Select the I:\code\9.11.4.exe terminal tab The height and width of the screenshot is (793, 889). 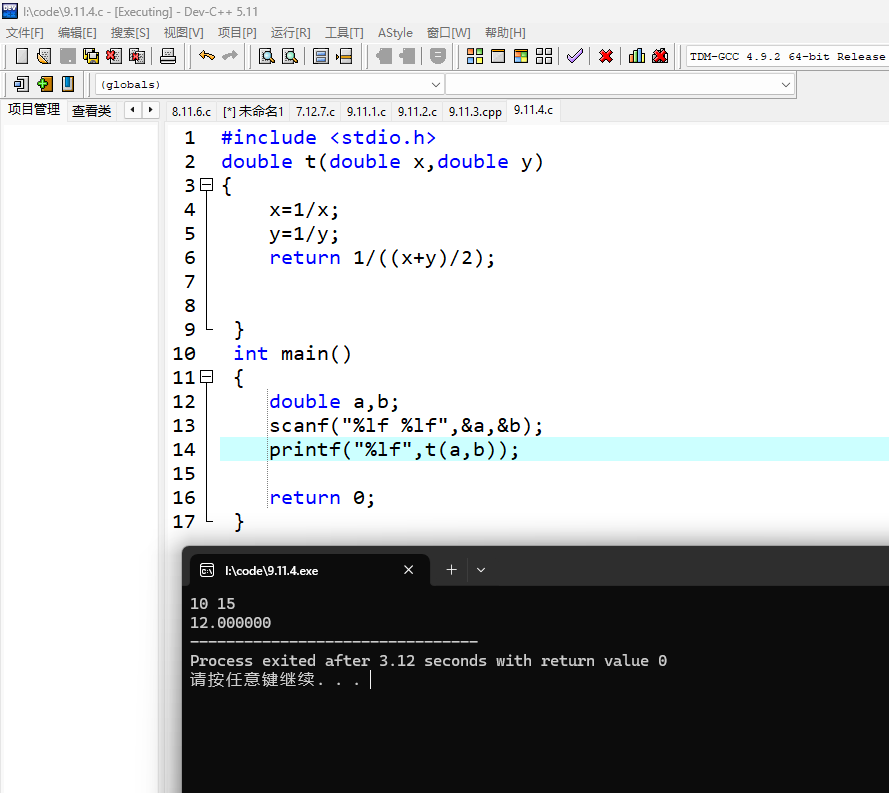(x=310, y=570)
